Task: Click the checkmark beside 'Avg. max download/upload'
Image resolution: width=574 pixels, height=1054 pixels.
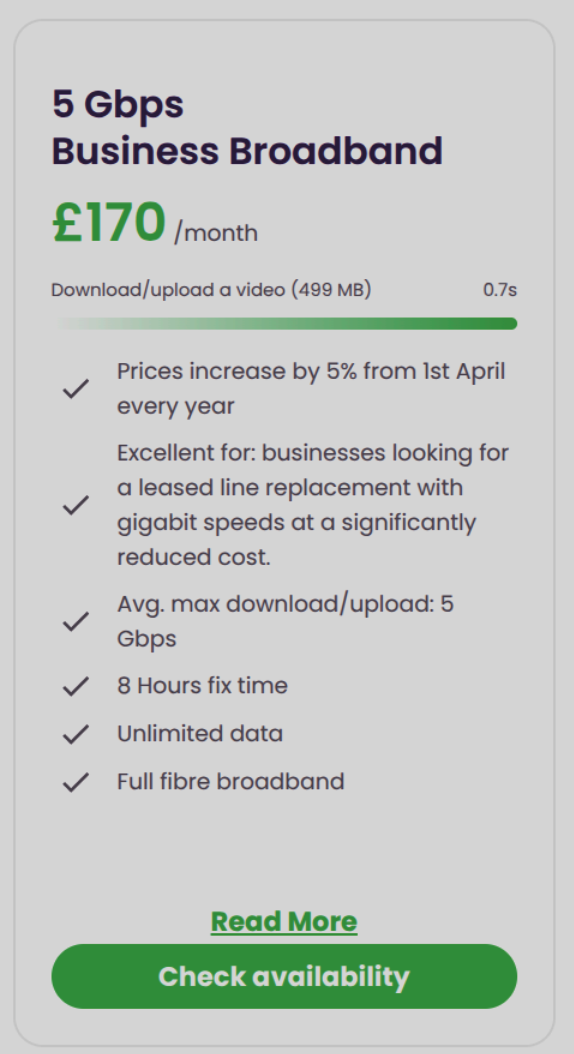Action: 76,621
